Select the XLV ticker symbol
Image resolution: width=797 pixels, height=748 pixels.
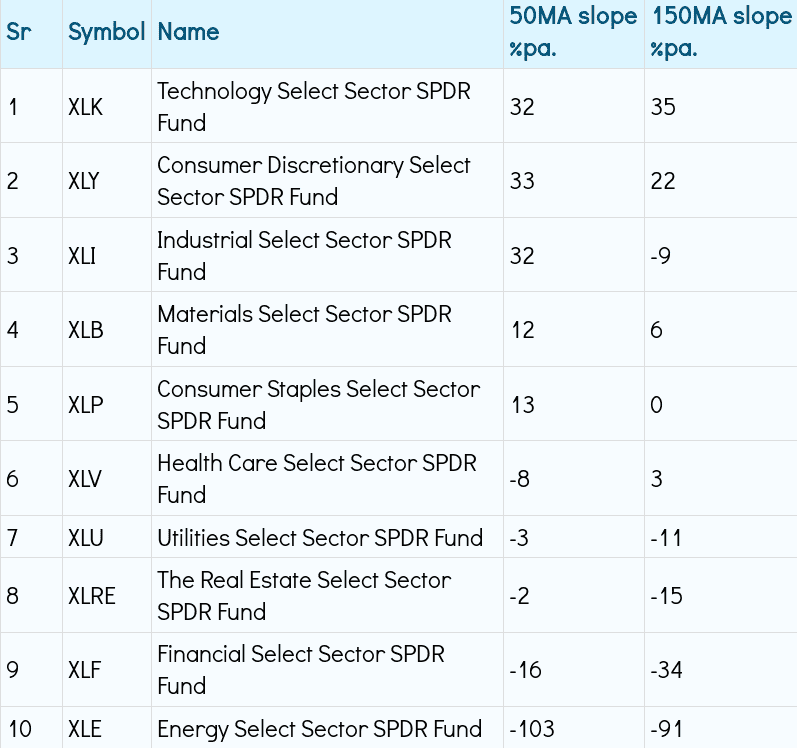point(86,478)
